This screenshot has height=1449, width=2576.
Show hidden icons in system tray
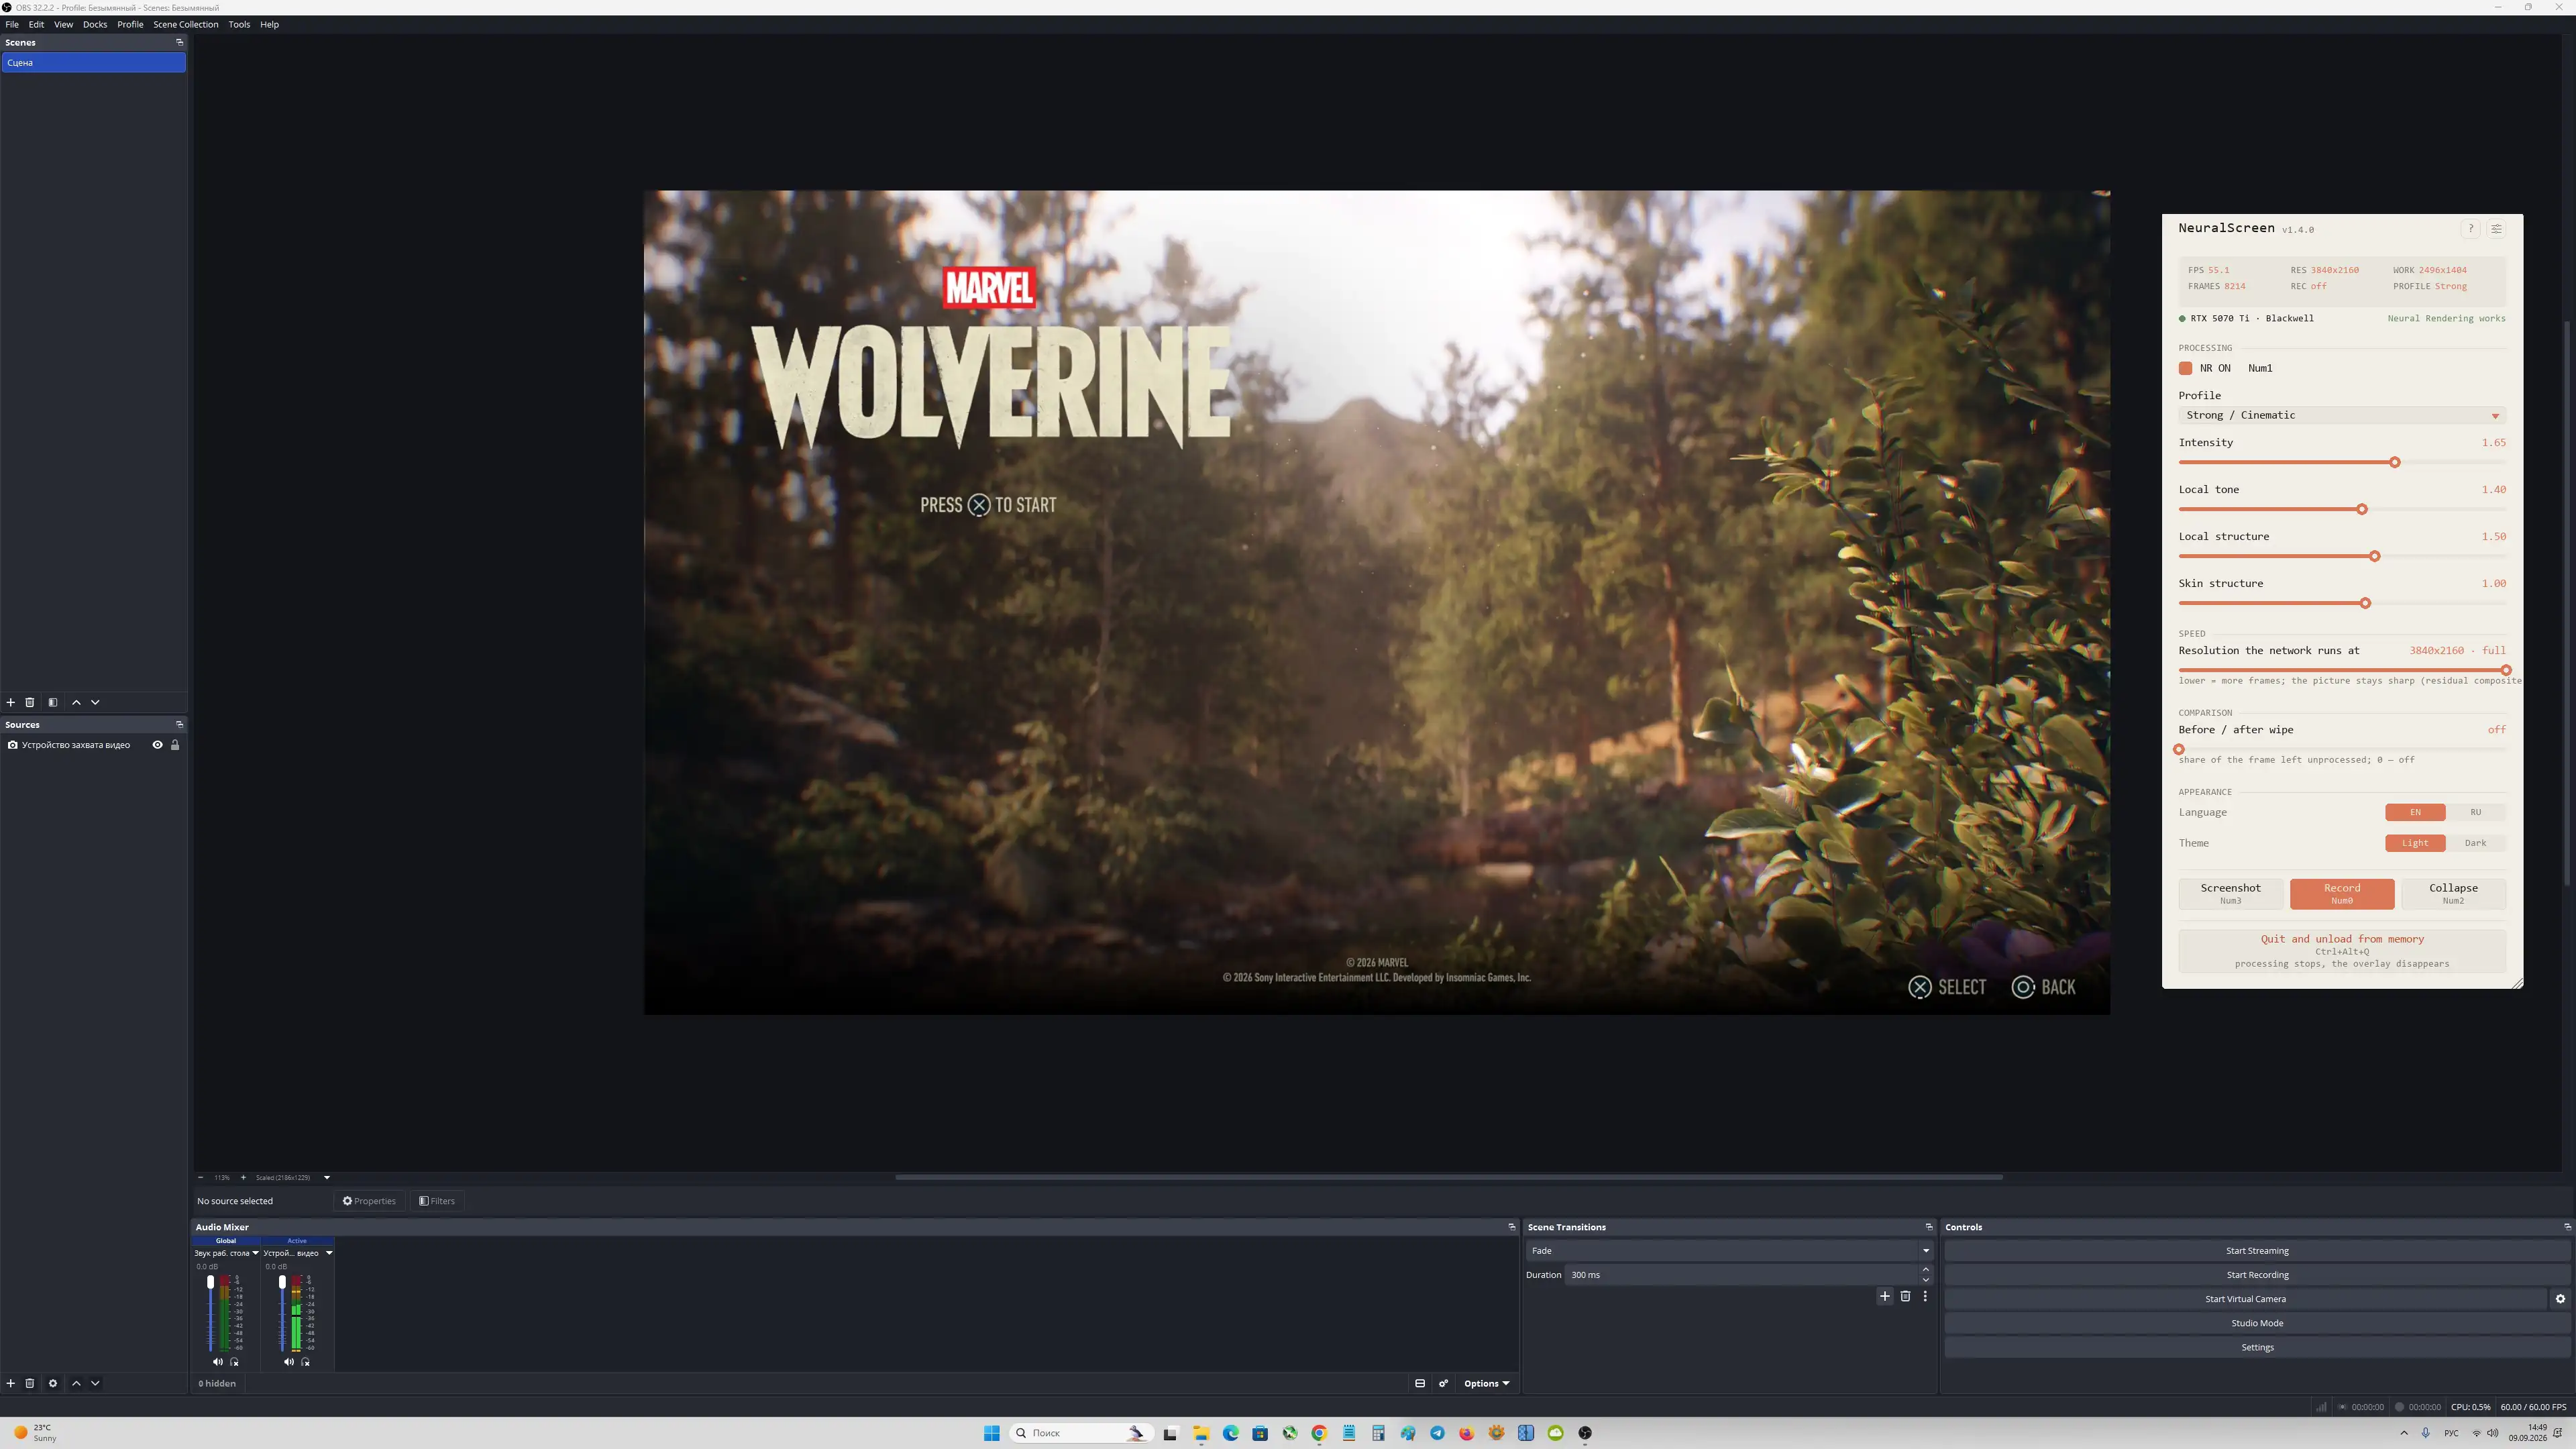2404,1433
